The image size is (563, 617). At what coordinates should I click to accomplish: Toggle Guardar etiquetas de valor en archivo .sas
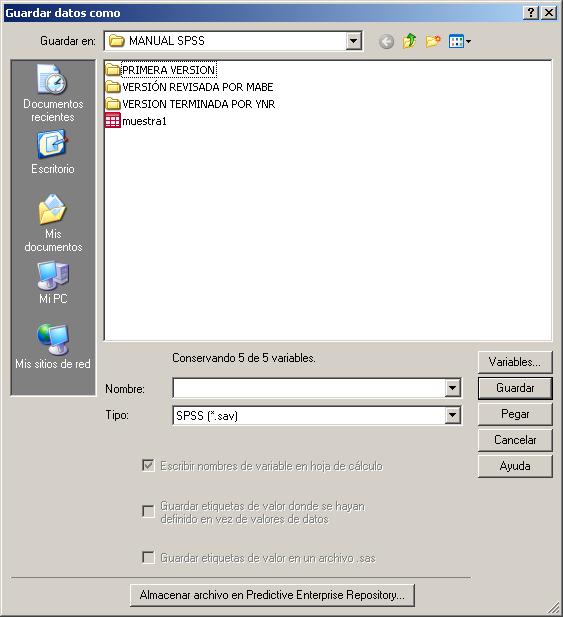(148, 558)
